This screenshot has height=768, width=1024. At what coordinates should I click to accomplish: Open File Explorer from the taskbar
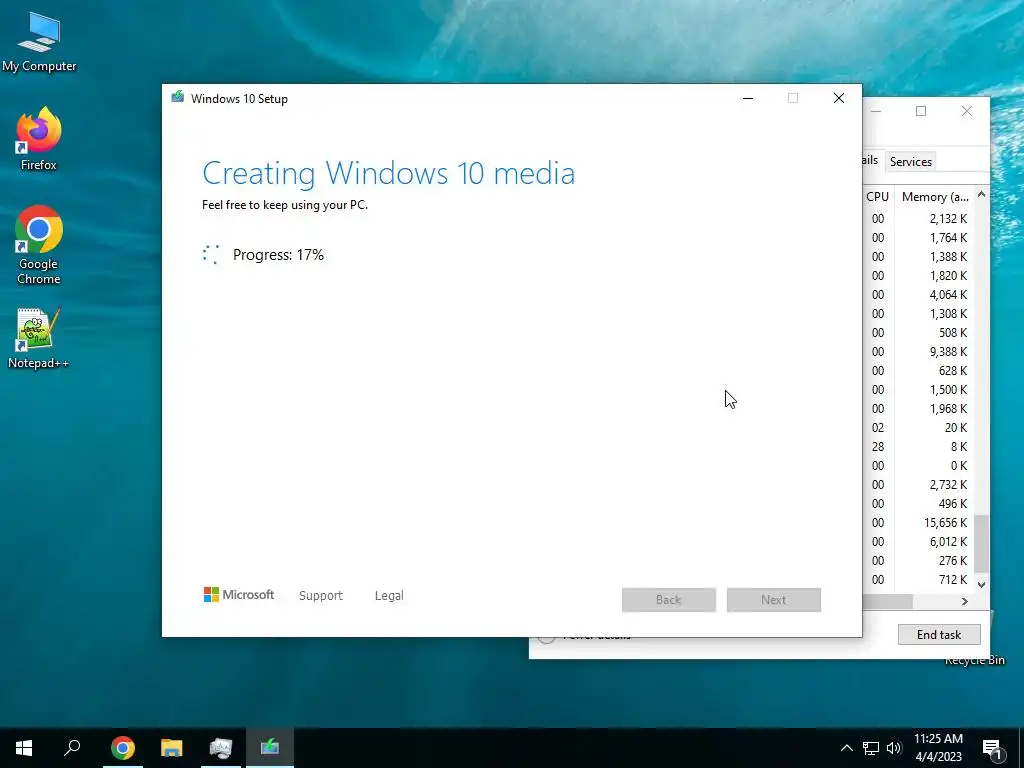172,748
